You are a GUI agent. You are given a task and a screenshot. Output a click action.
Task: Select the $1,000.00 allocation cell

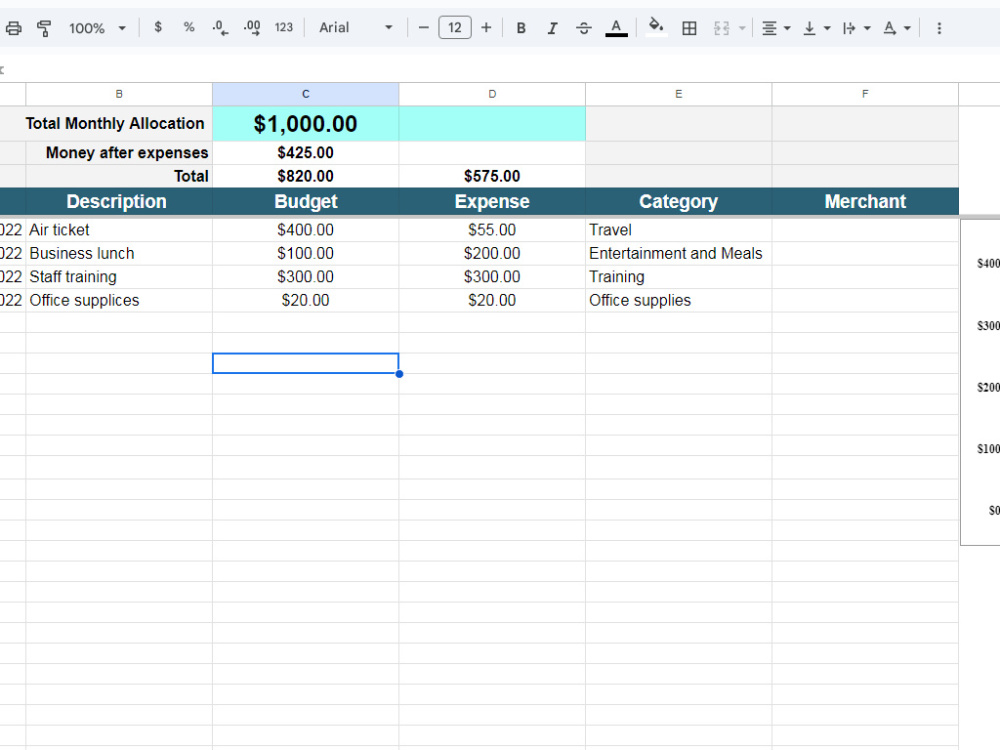pos(305,124)
